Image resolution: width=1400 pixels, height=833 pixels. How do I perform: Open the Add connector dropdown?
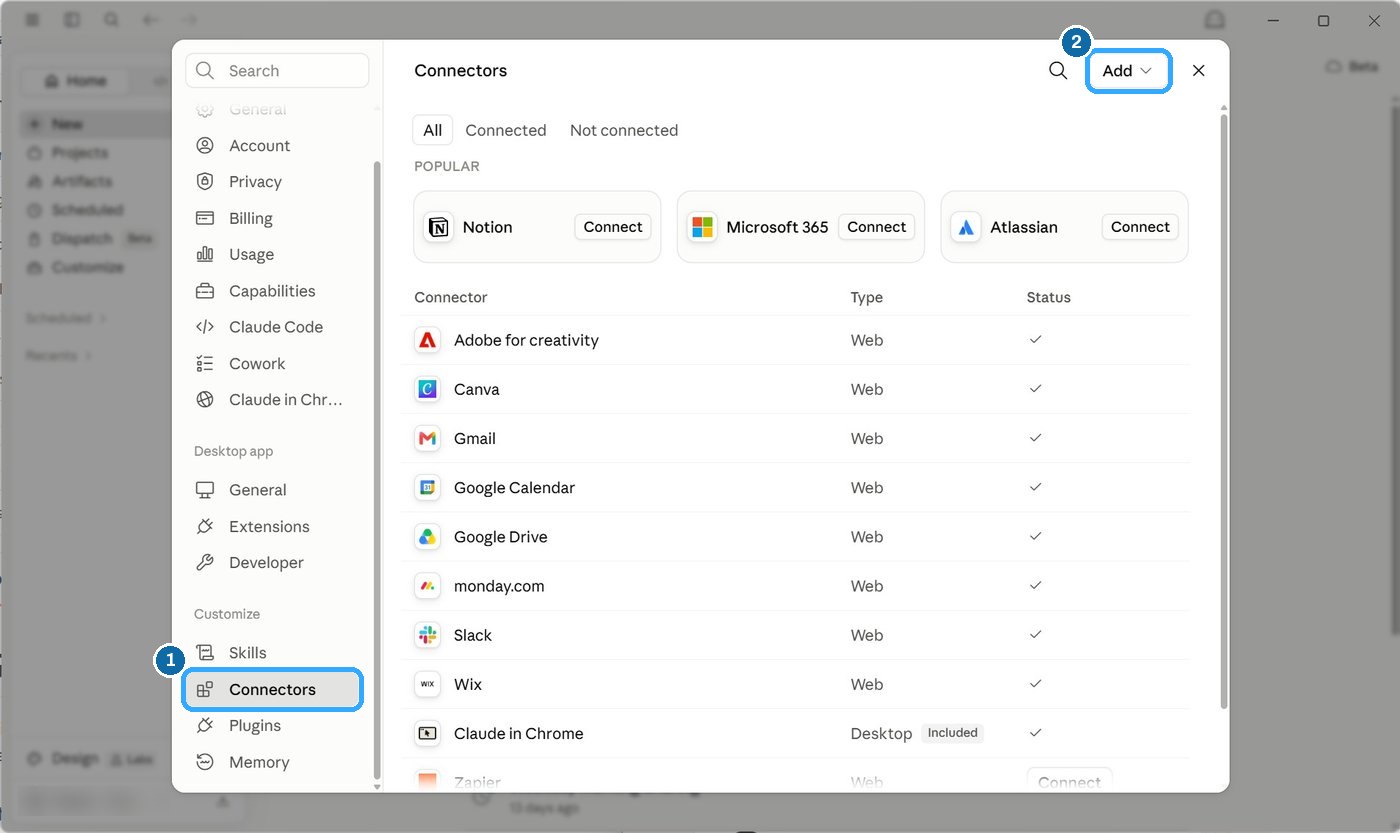[1128, 71]
